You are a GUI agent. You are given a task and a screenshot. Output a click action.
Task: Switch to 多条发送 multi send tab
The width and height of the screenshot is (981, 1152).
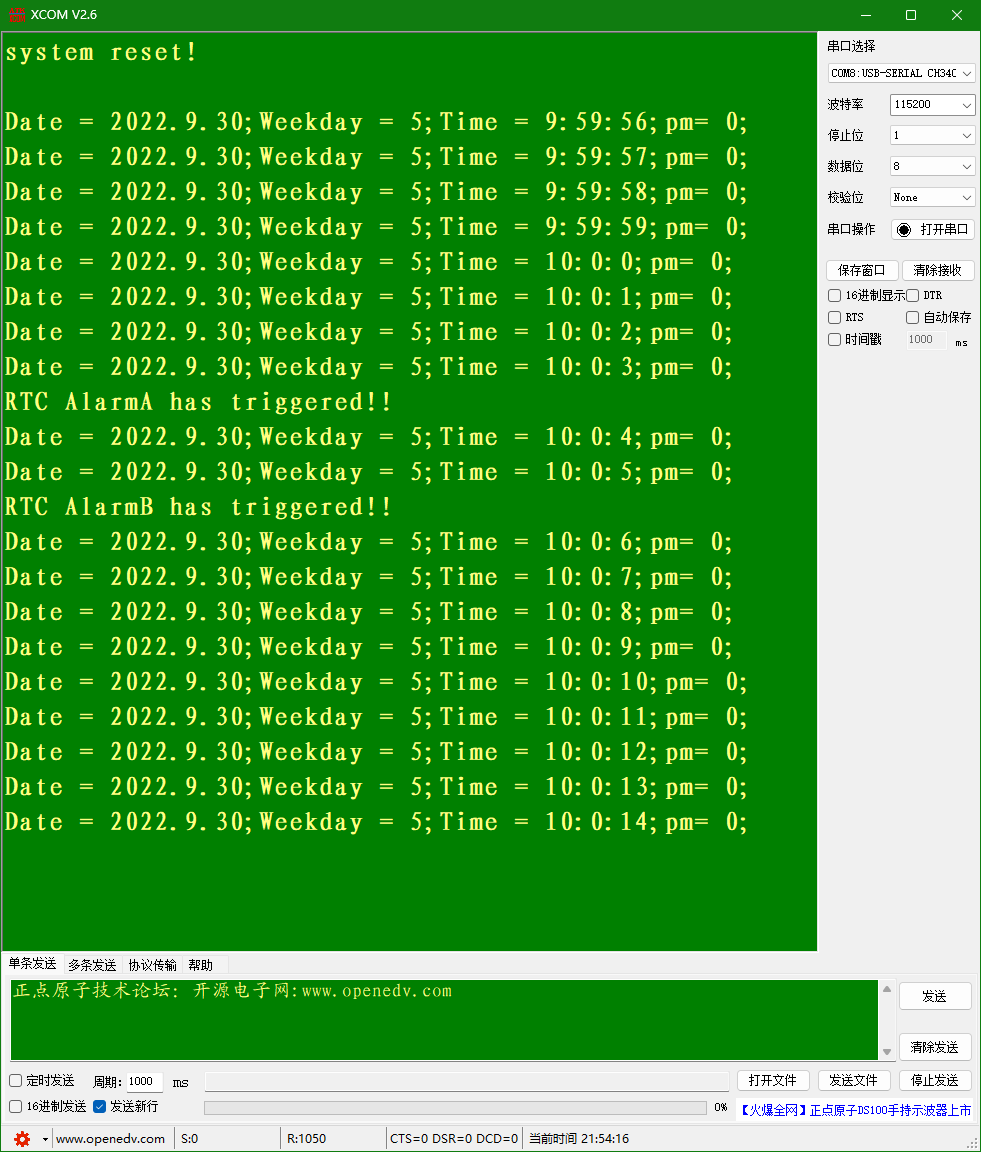click(92, 965)
